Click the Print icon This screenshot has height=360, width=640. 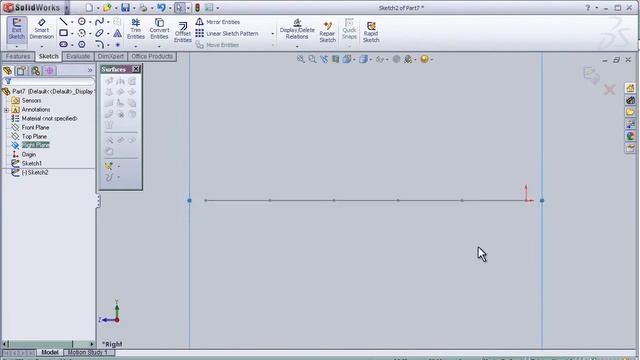[143, 7]
